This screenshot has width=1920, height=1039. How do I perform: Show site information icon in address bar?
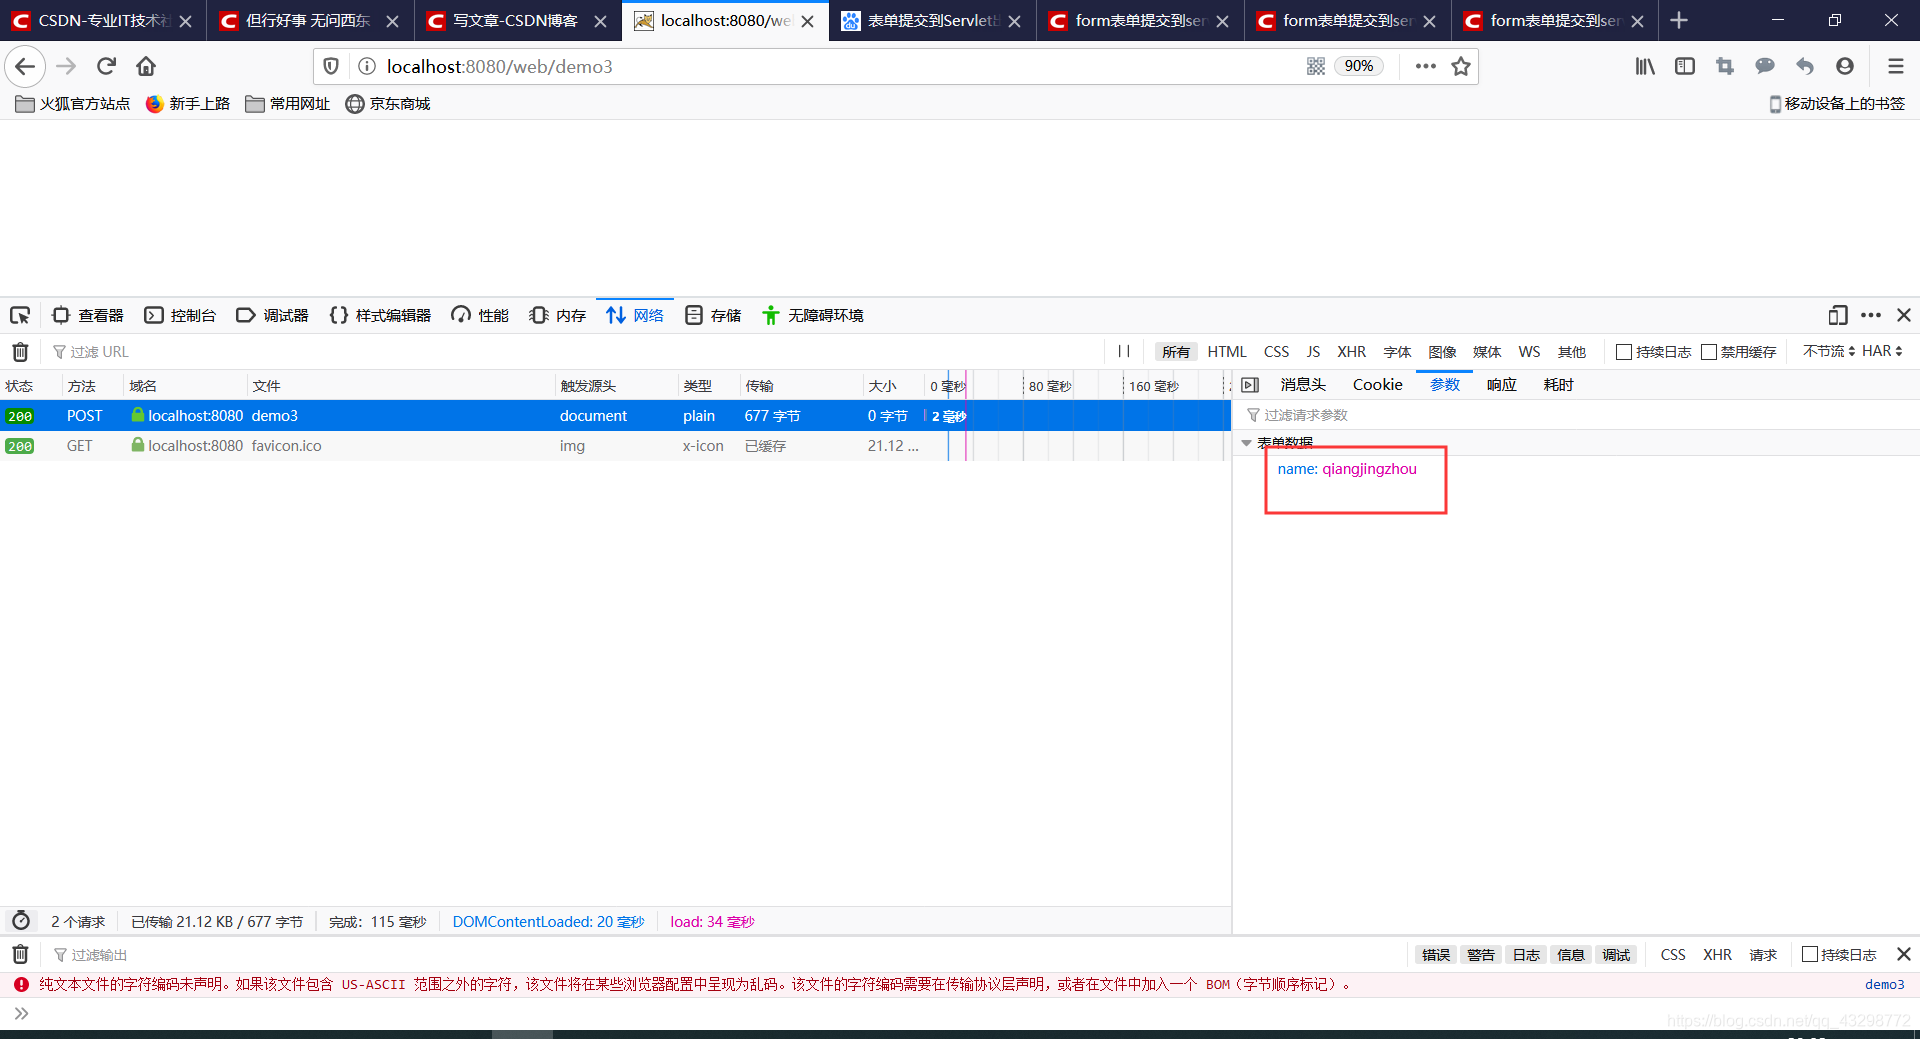point(367,66)
